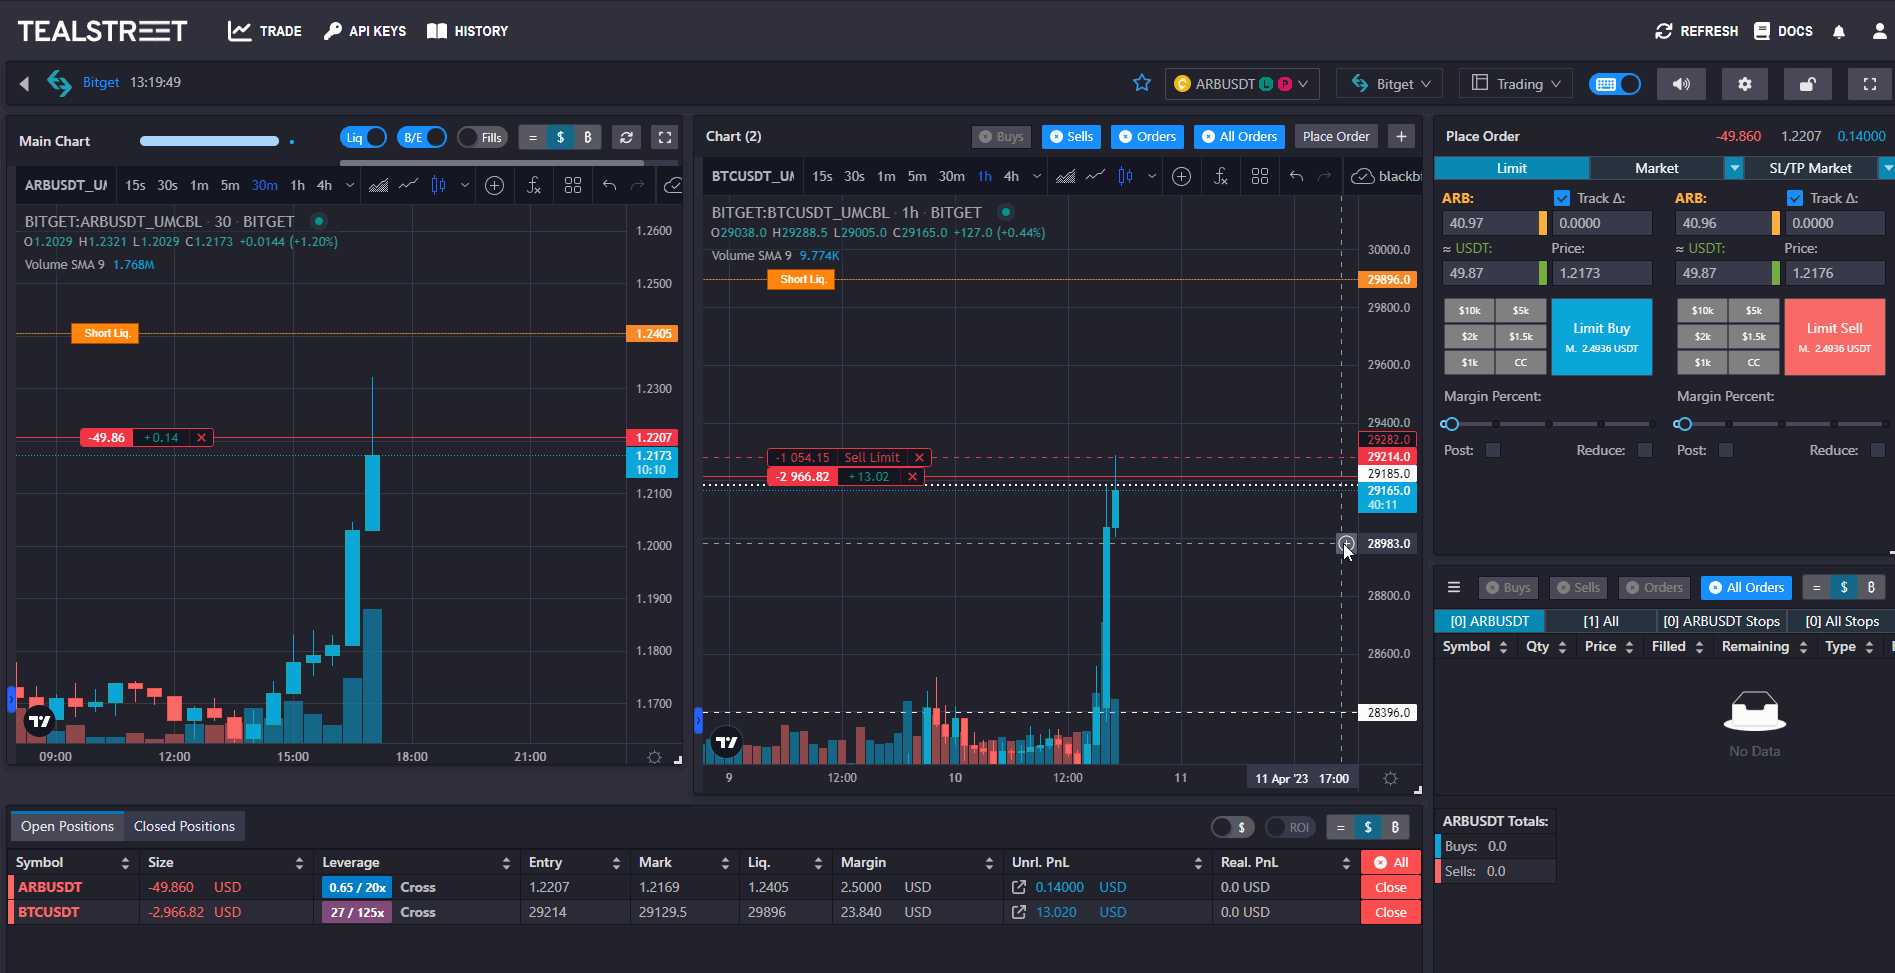Open ARBUSDT position external link icon

(x=1019, y=887)
